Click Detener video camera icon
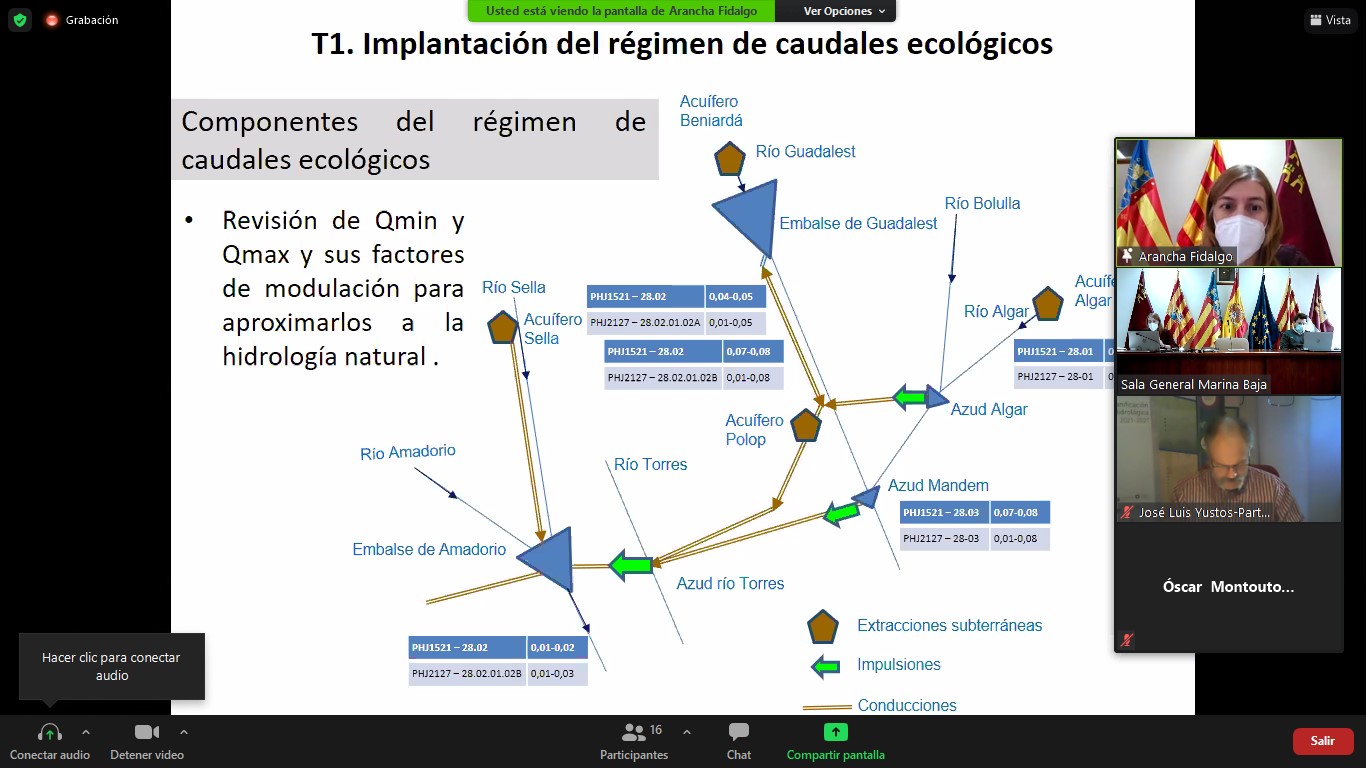 (147, 733)
